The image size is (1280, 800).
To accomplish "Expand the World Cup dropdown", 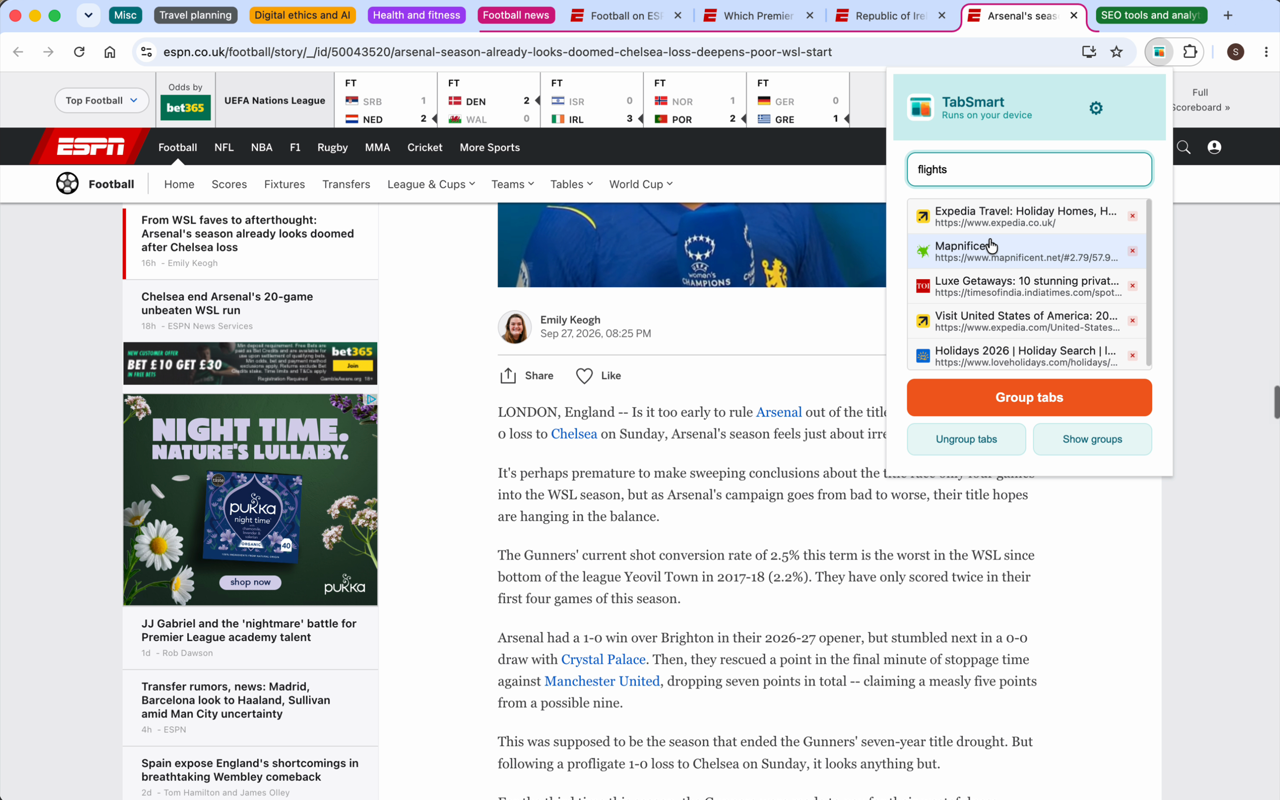I will coord(641,184).
